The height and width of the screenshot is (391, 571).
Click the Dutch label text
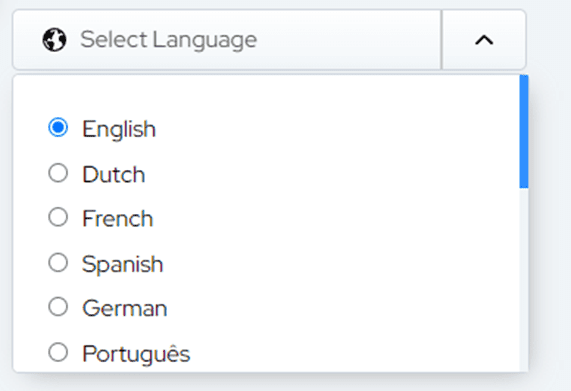coord(114,174)
